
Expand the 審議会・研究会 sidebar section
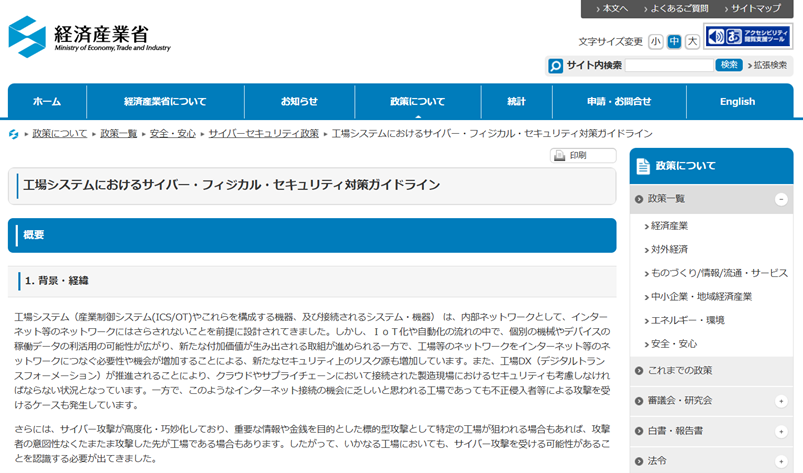coord(780,401)
